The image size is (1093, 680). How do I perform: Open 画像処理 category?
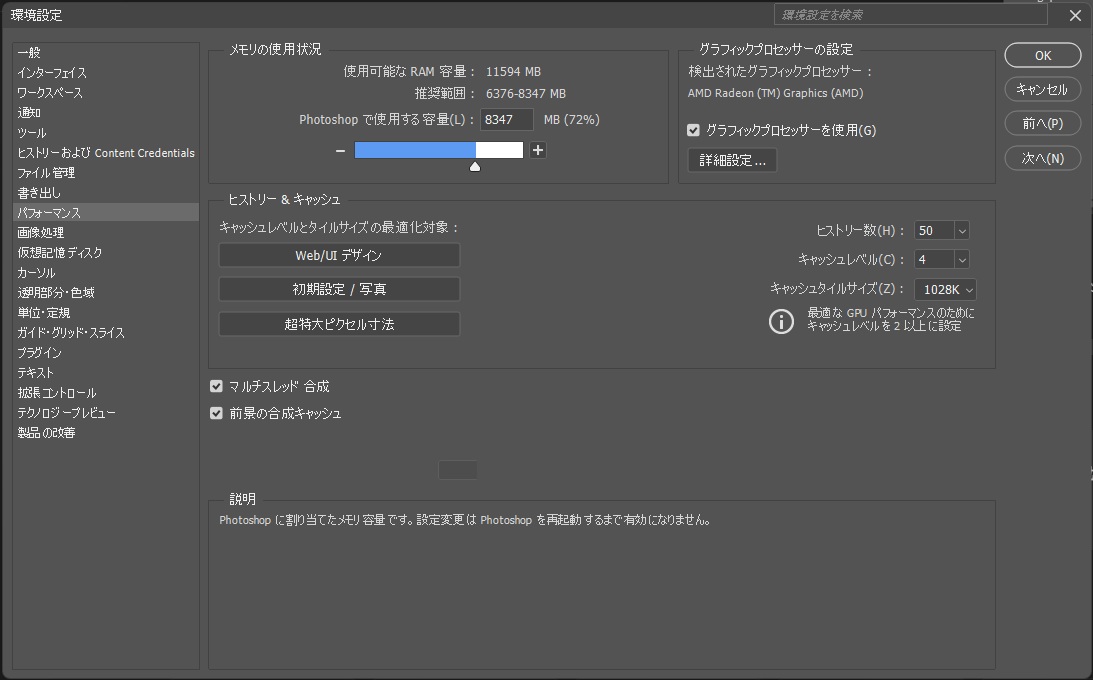point(106,233)
